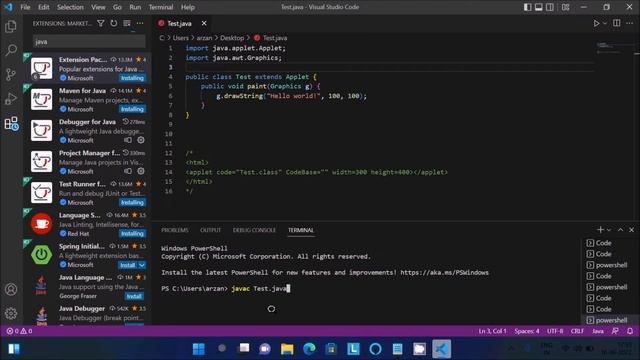Open Source Control view
The width and height of the screenshot is (640, 360).
point(11,74)
